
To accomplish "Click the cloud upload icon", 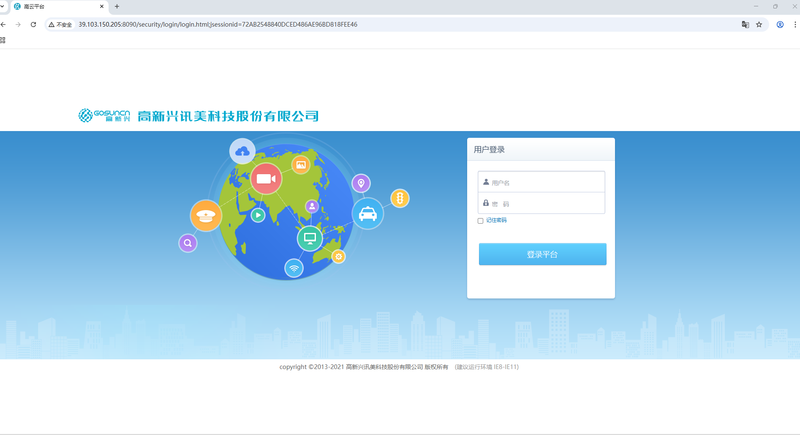I will tap(242, 151).
